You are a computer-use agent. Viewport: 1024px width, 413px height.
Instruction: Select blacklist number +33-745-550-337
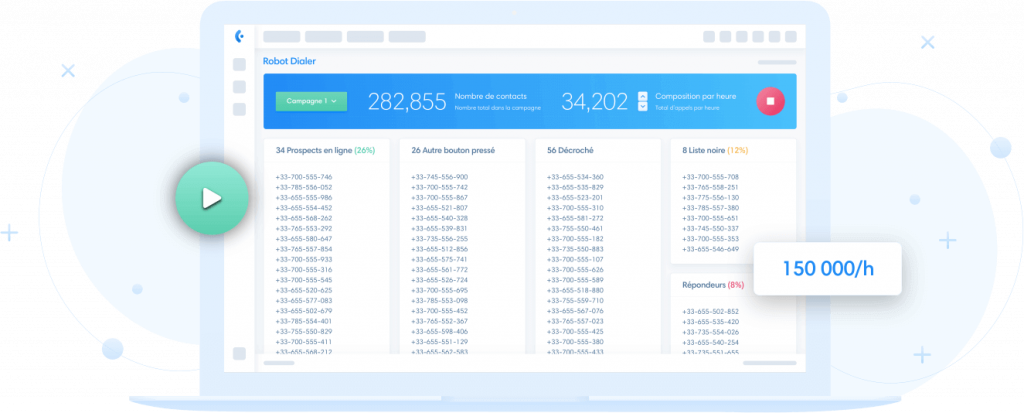pyautogui.click(x=711, y=229)
